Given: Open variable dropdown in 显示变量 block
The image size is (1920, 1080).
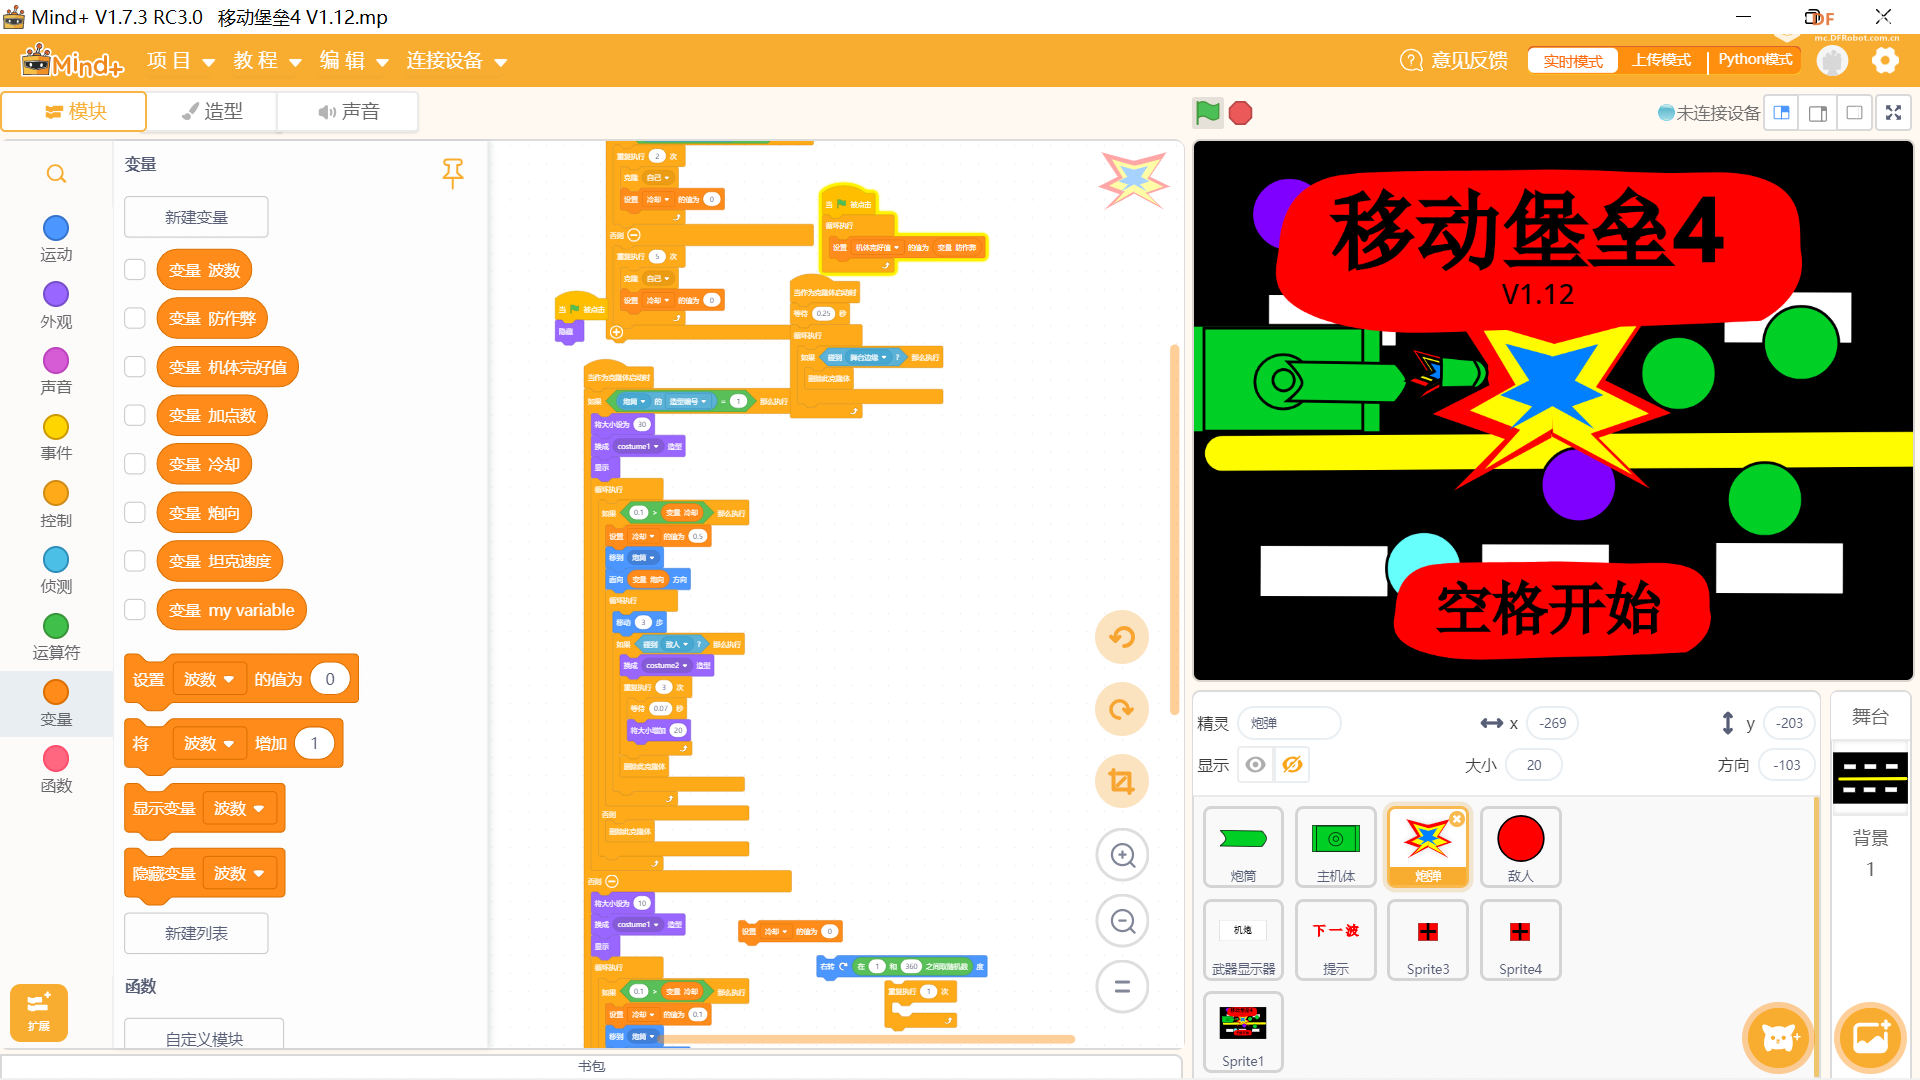Looking at the screenshot, I should pyautogui.click(x=238, y=808).
